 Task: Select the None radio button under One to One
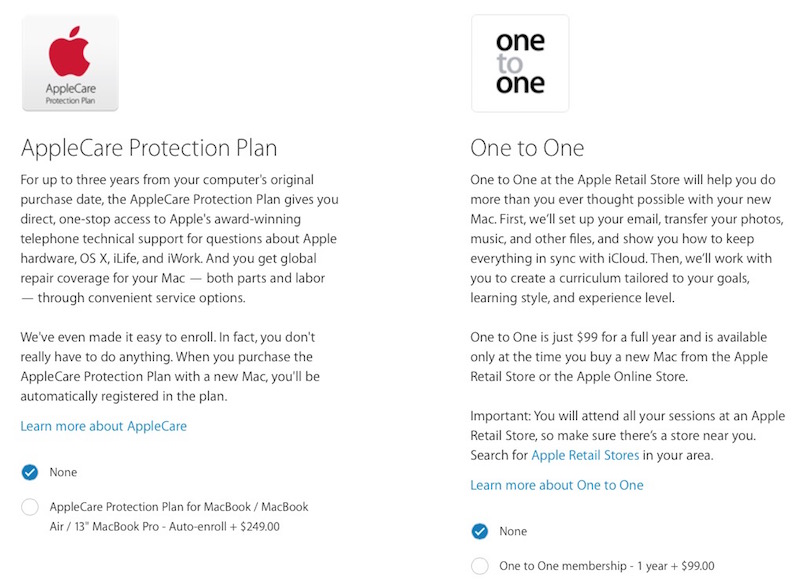[x=480, y=531]
